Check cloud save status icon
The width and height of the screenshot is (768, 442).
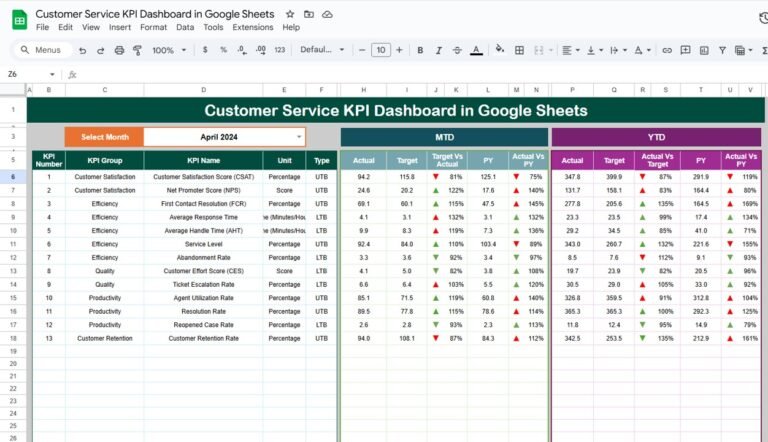point(327,14)
